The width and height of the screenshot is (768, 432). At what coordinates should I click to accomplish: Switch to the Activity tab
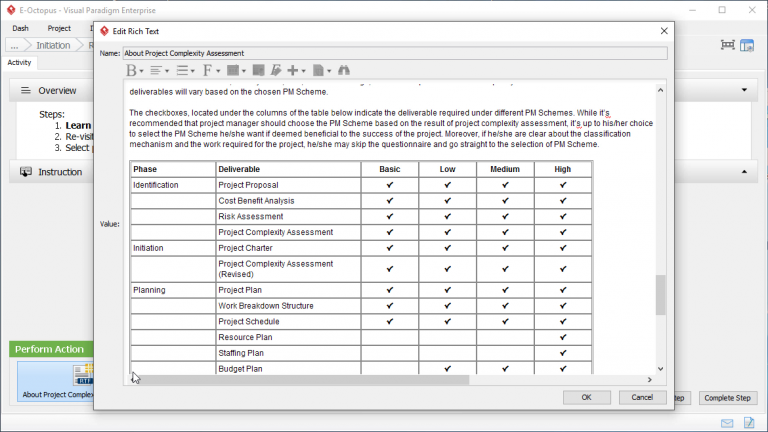(19, 62)
